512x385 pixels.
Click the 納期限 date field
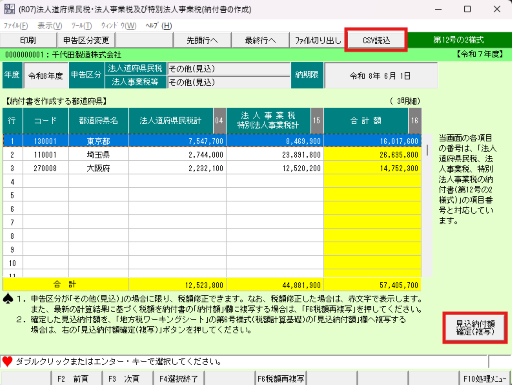coord(380,76)
